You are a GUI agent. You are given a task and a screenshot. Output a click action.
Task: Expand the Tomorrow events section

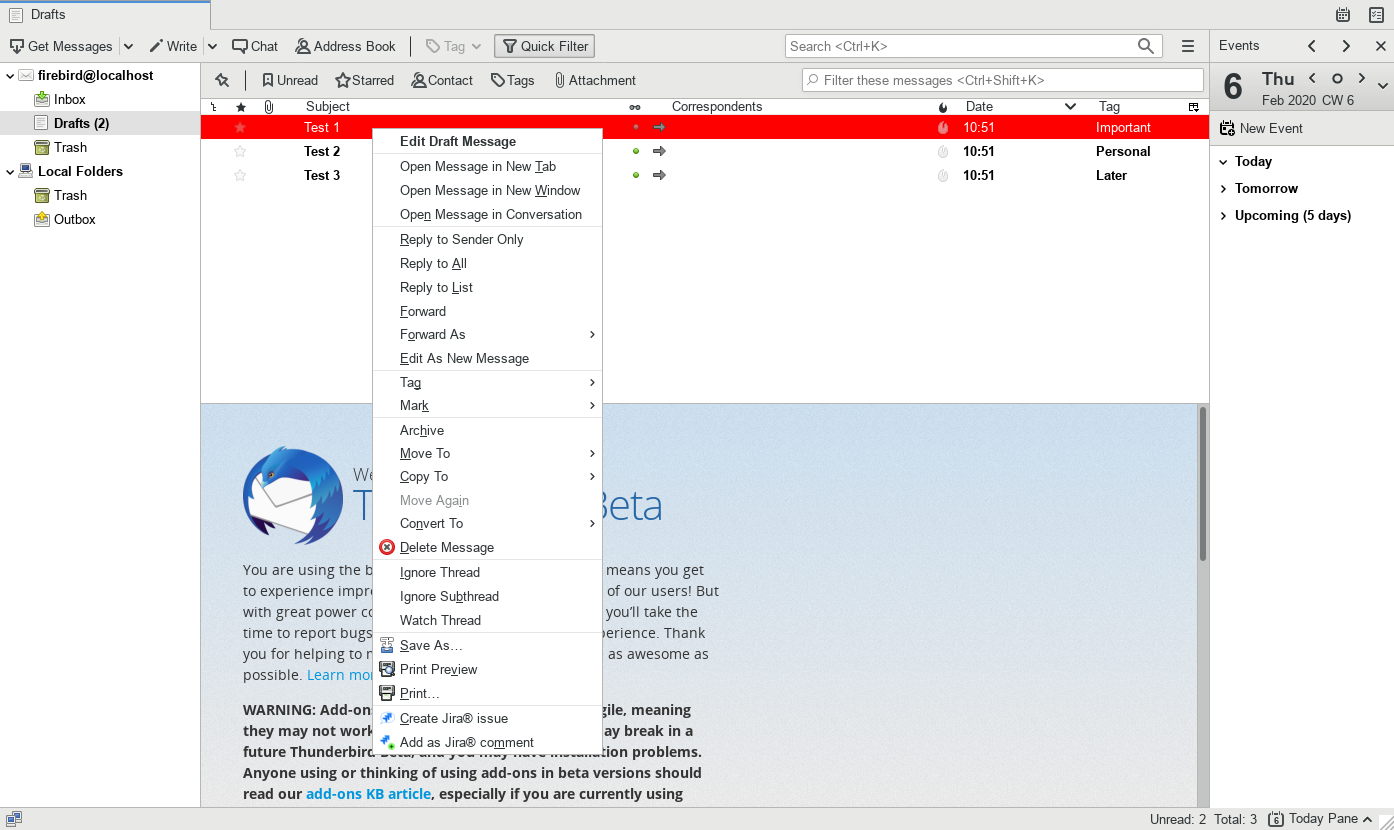[1223, 188]
